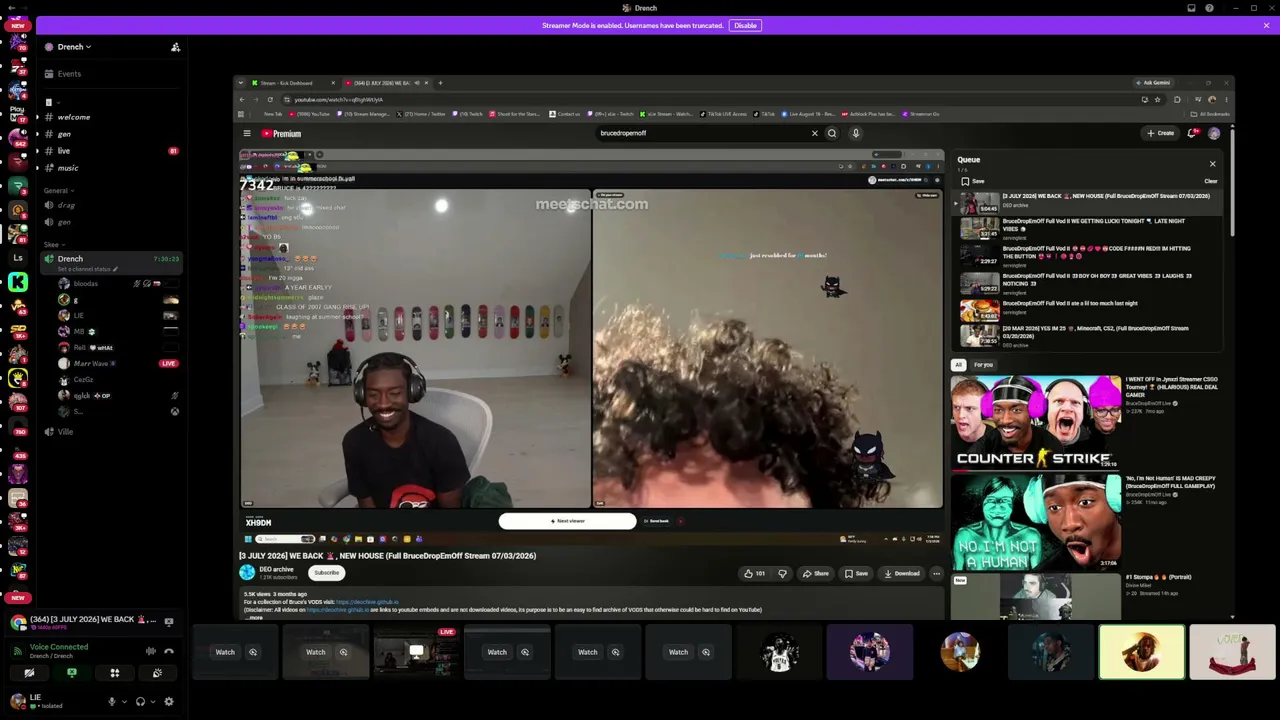Click the YouTube Share button
The height and width of the screenshot is (720, 1280).
pyautogui.click(x=815, y=573)
